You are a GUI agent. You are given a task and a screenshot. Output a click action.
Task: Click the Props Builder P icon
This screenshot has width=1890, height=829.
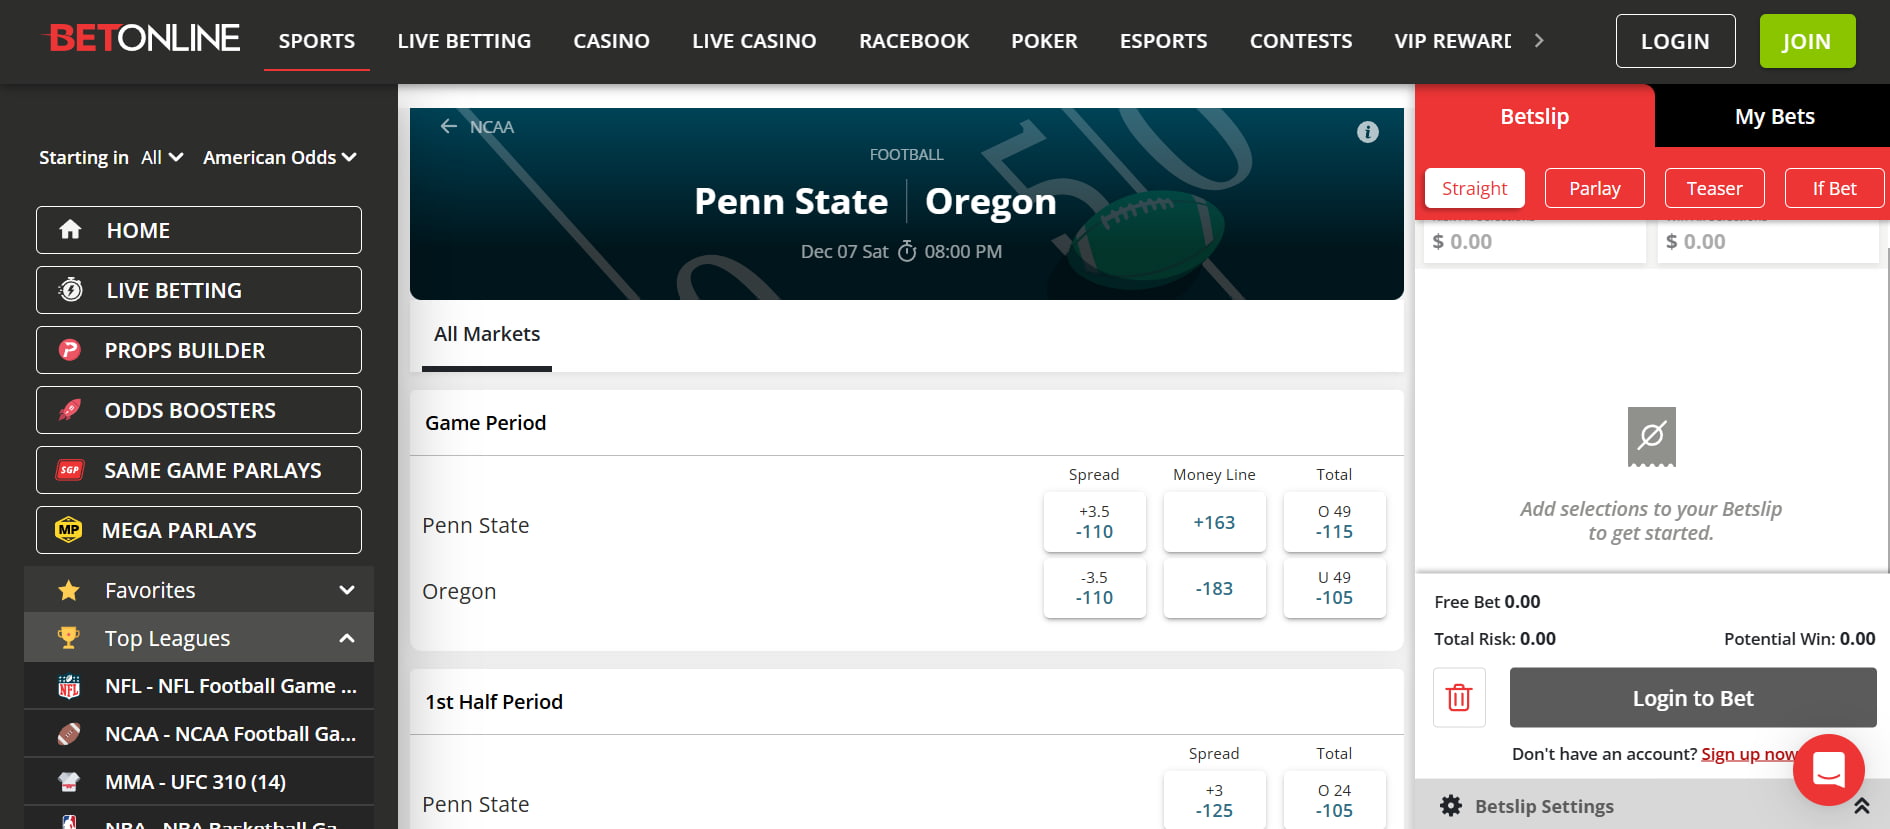[70, 350]
